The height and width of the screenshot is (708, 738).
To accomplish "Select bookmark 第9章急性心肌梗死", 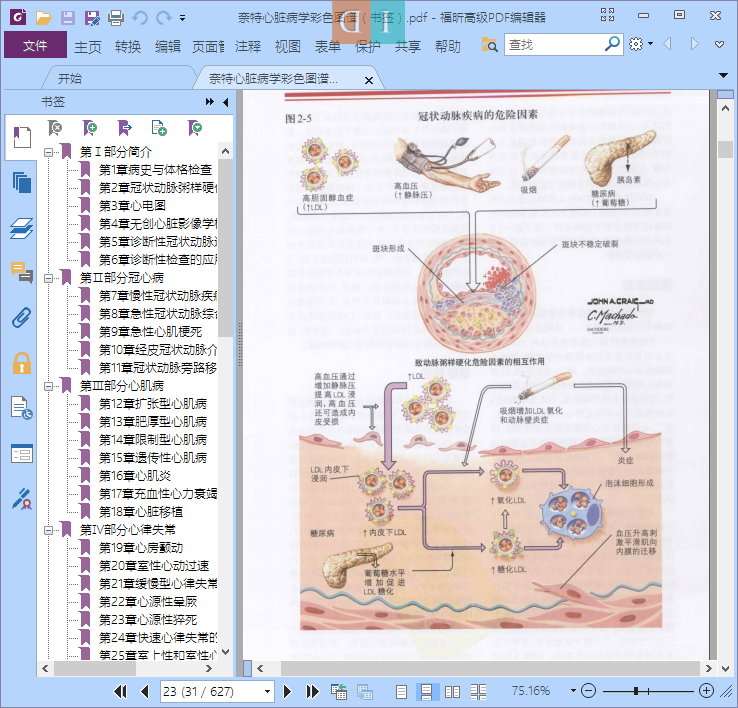I will [151, 332].
